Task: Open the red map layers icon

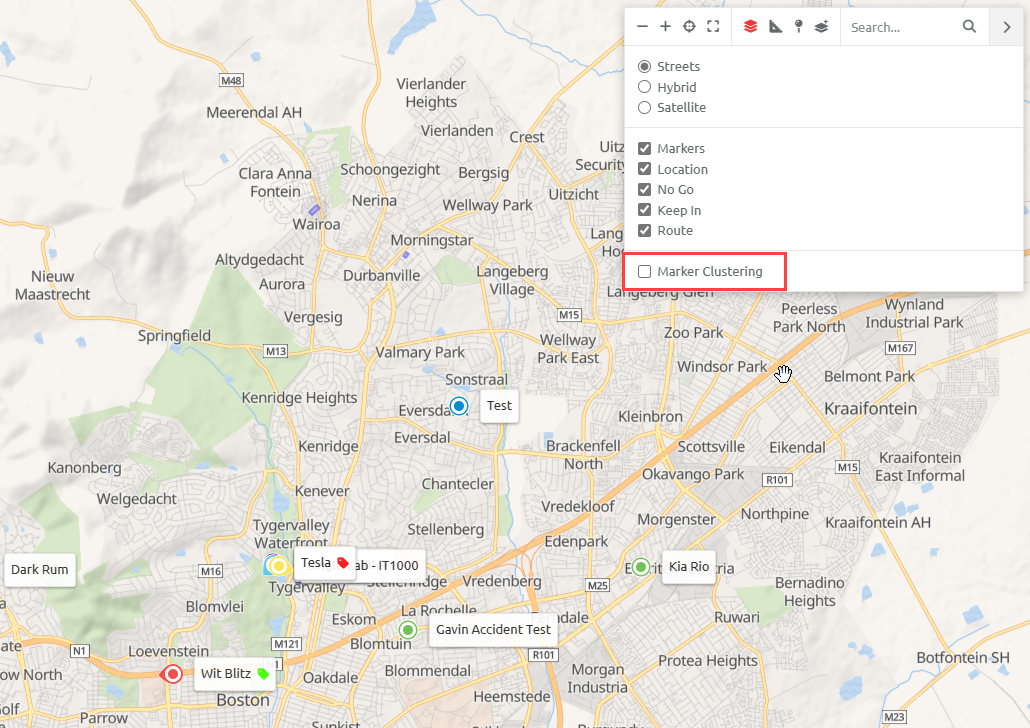Action: point(750,27)
